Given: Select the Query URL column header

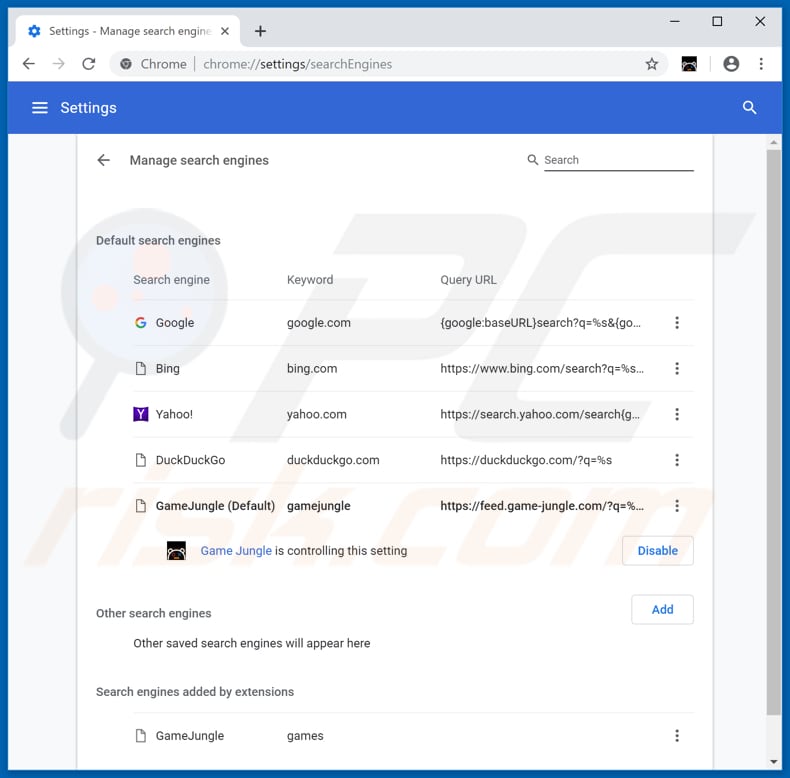Looking at the screenshot, I should (468, 280).
